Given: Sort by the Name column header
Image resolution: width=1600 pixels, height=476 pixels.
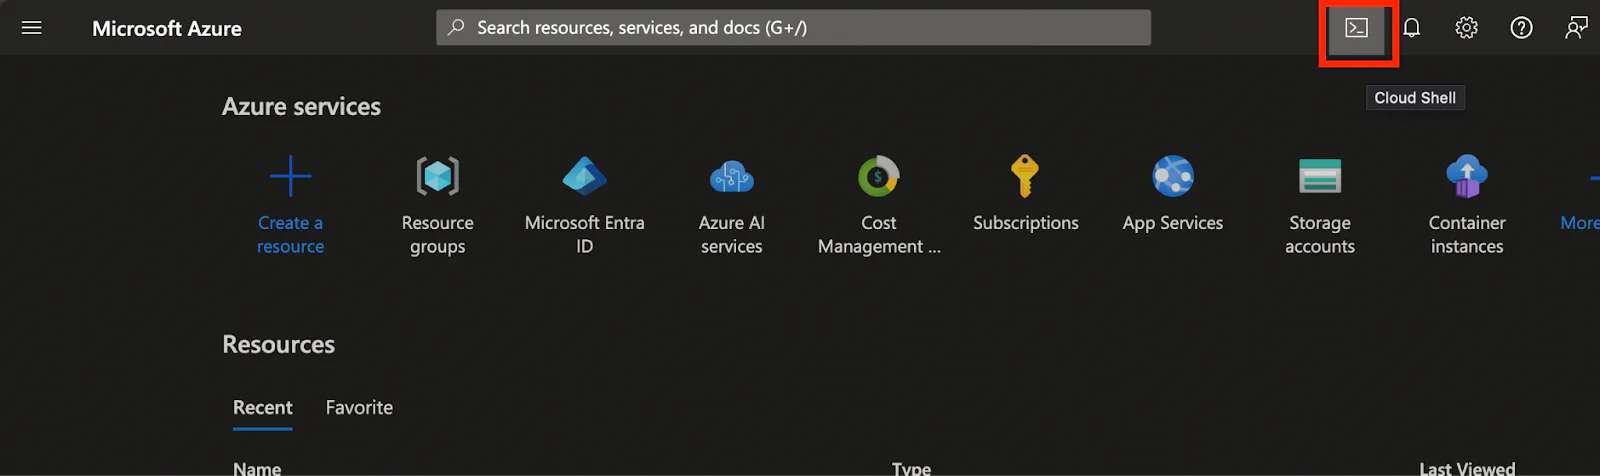Looking at the screenshot, I should pos(257,468).
